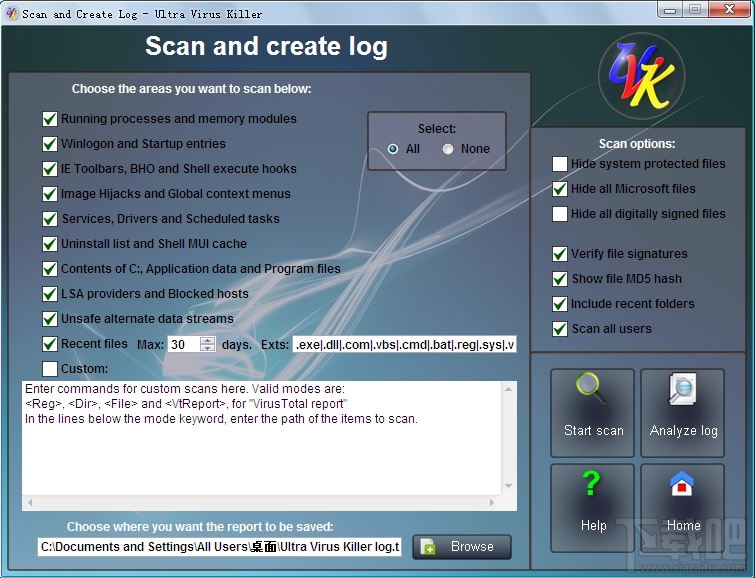
Task: Uncheck Verify file signatures
Action: coord(560,254)
